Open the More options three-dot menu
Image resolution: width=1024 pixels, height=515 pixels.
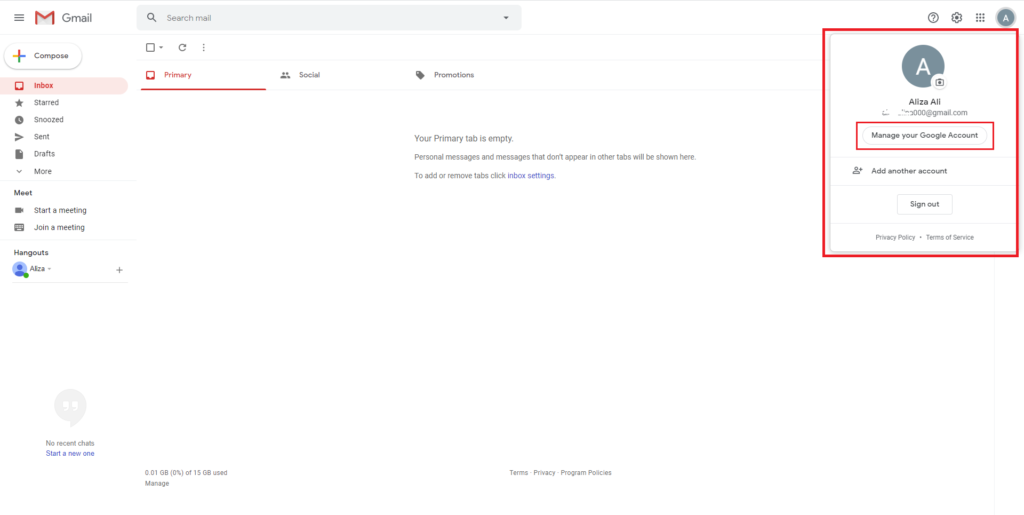click(204, 47)
